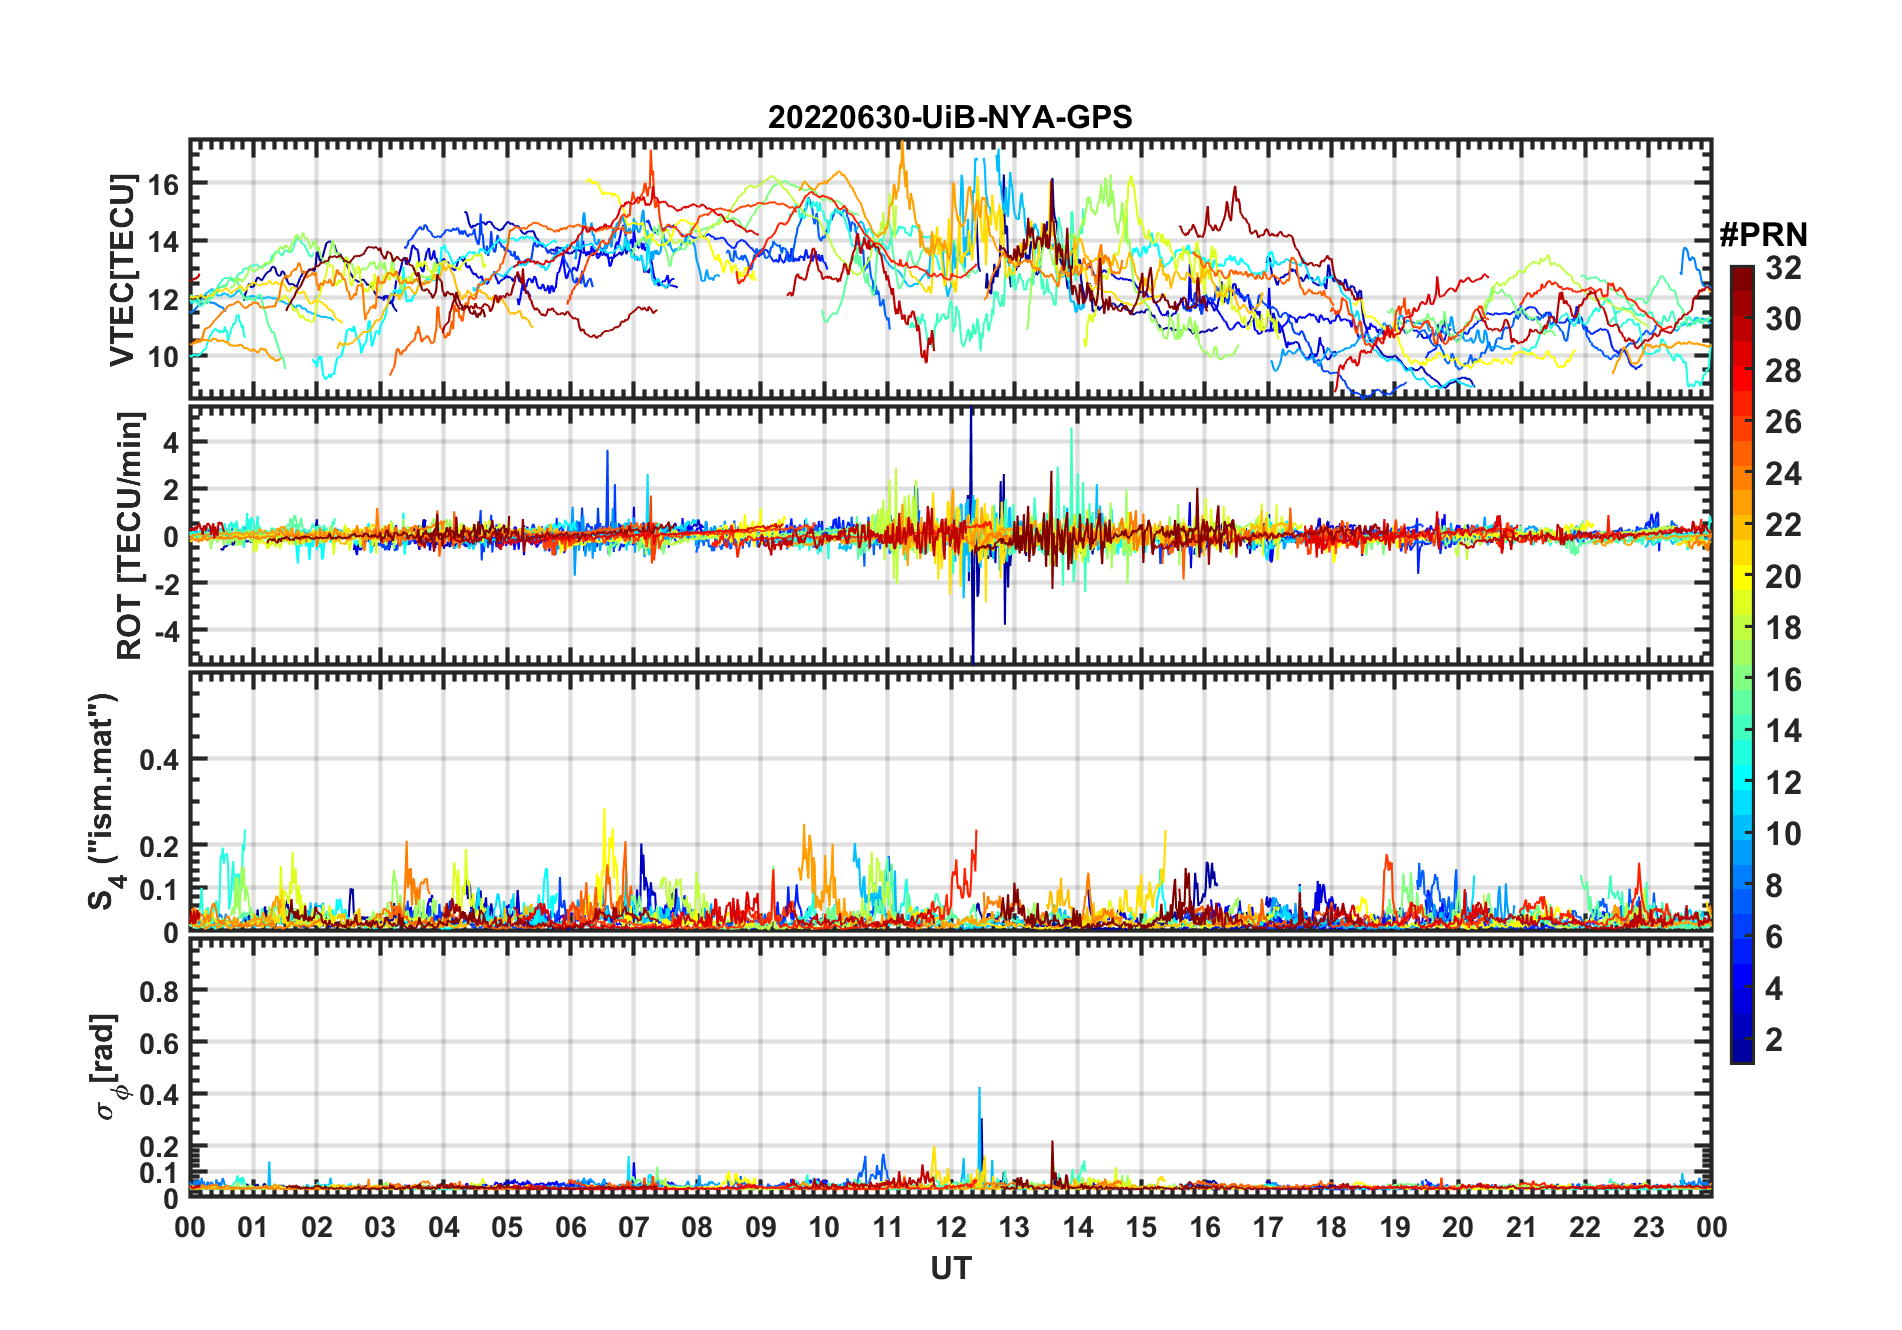Click VTEC y-axis tick label 16
The width and height of the screenshot is (1902, 1330).
[163, 184]
